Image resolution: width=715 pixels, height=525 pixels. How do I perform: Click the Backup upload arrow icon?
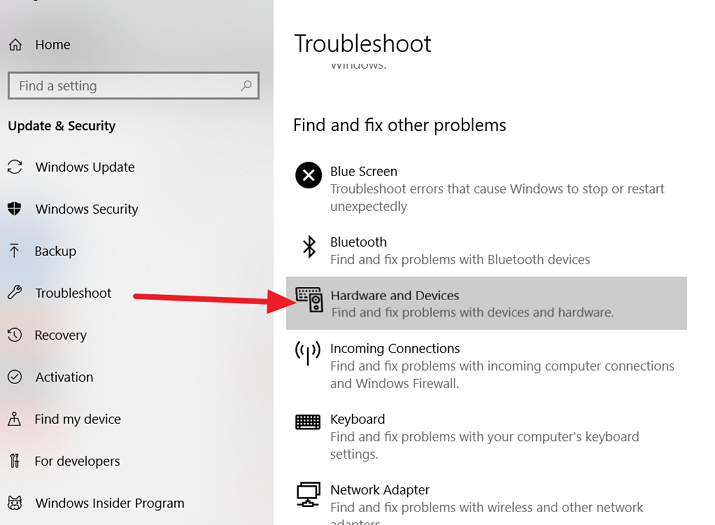click(x=14, y=251)
